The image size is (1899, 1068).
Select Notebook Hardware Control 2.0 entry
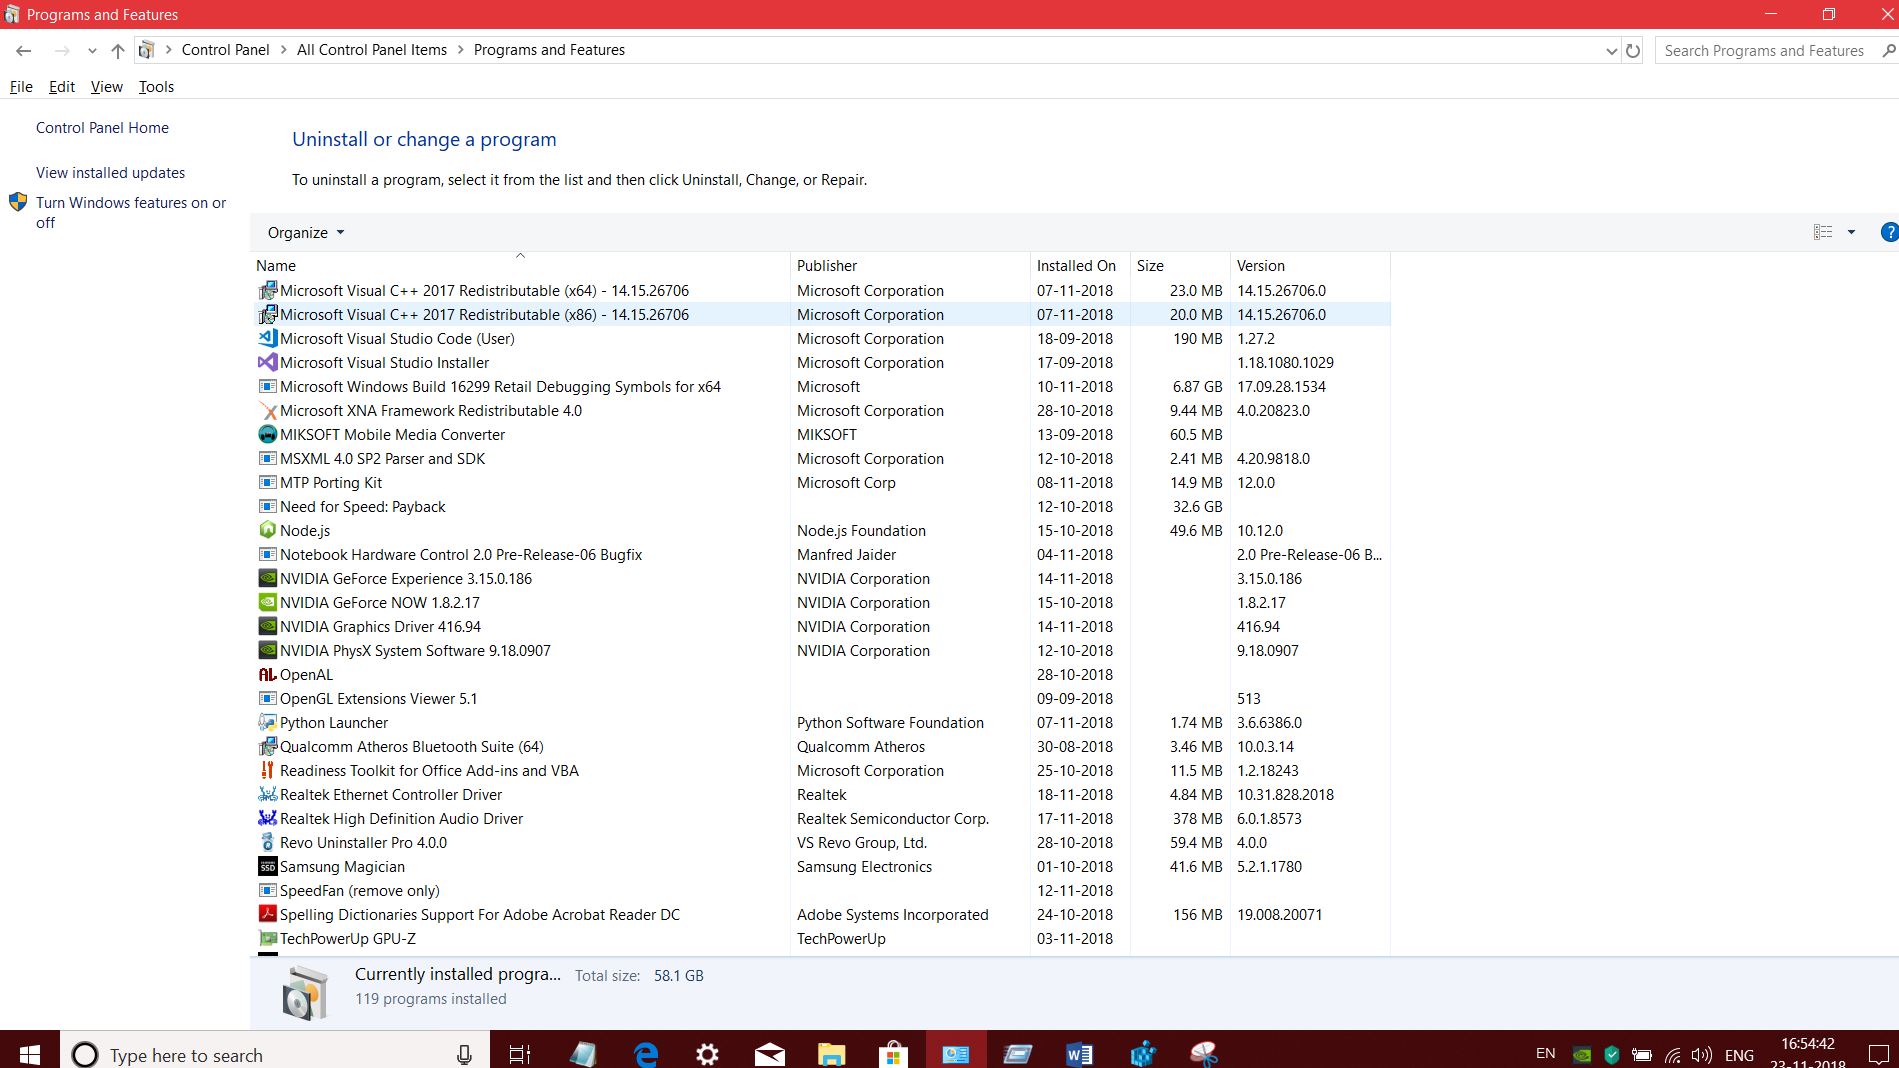[x=820, y=554]
